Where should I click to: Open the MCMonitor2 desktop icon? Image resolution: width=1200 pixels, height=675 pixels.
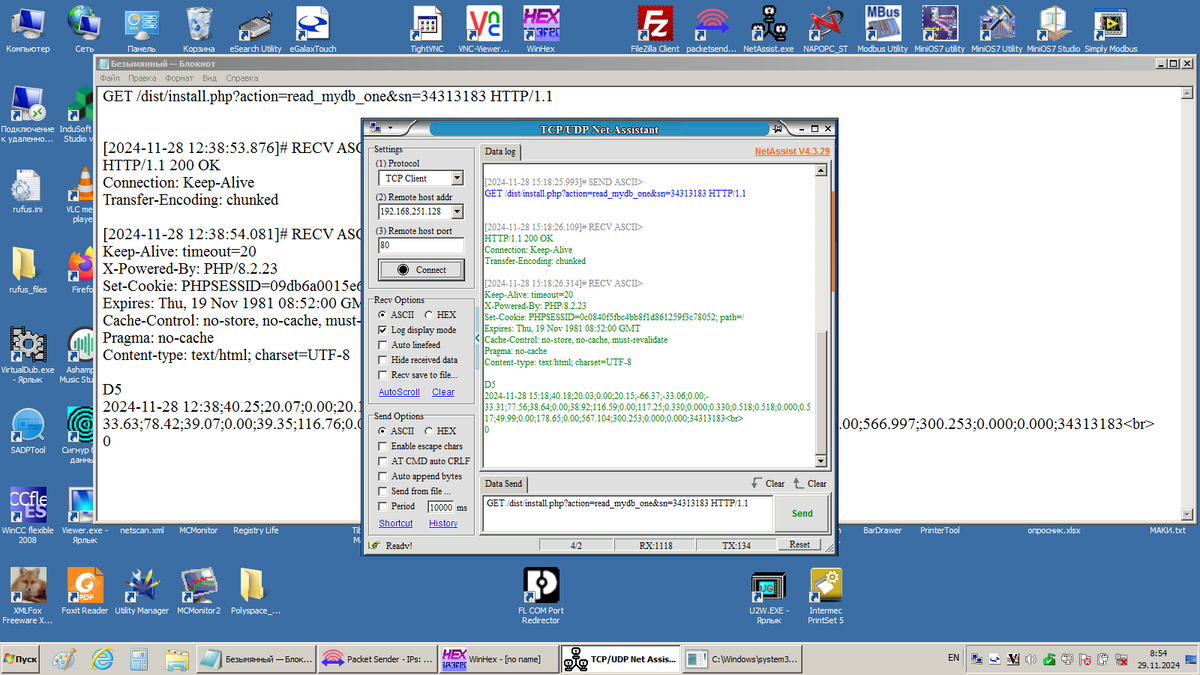click(x=199, y=590)
